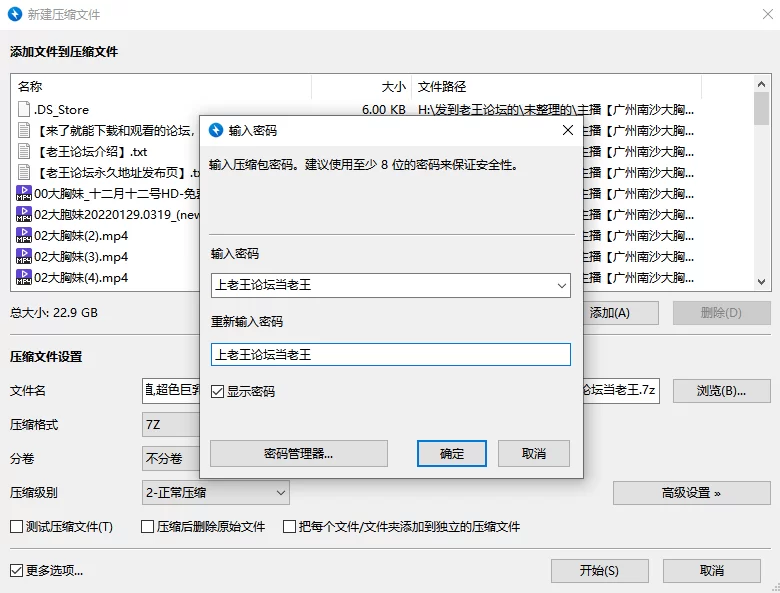Click the Bandizip logo in main window title
Screen dimensions: 780x593
[15, 14]
